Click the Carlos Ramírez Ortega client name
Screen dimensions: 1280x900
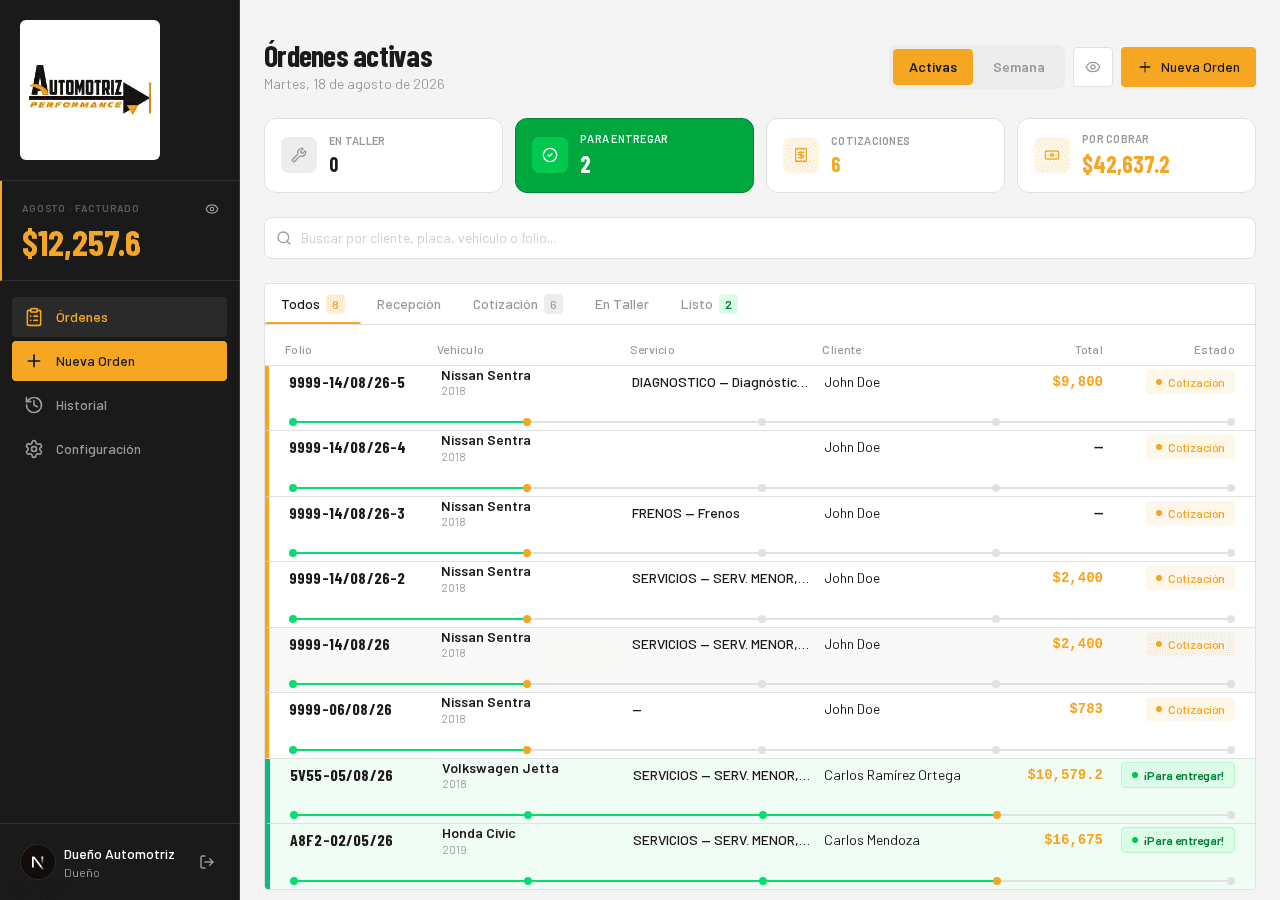892,775
